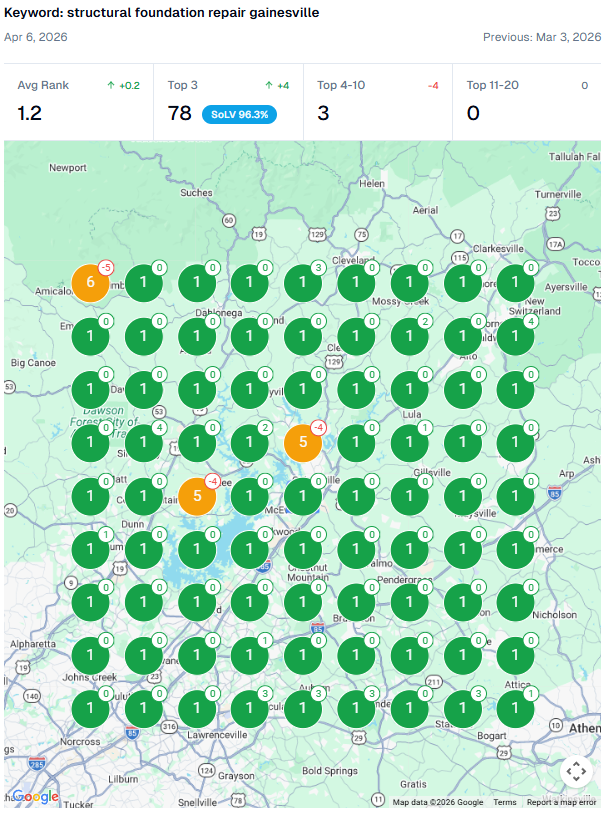This screenshot has width=608, height=813.
Task: Open the map pan control icon
Action: 576,772
